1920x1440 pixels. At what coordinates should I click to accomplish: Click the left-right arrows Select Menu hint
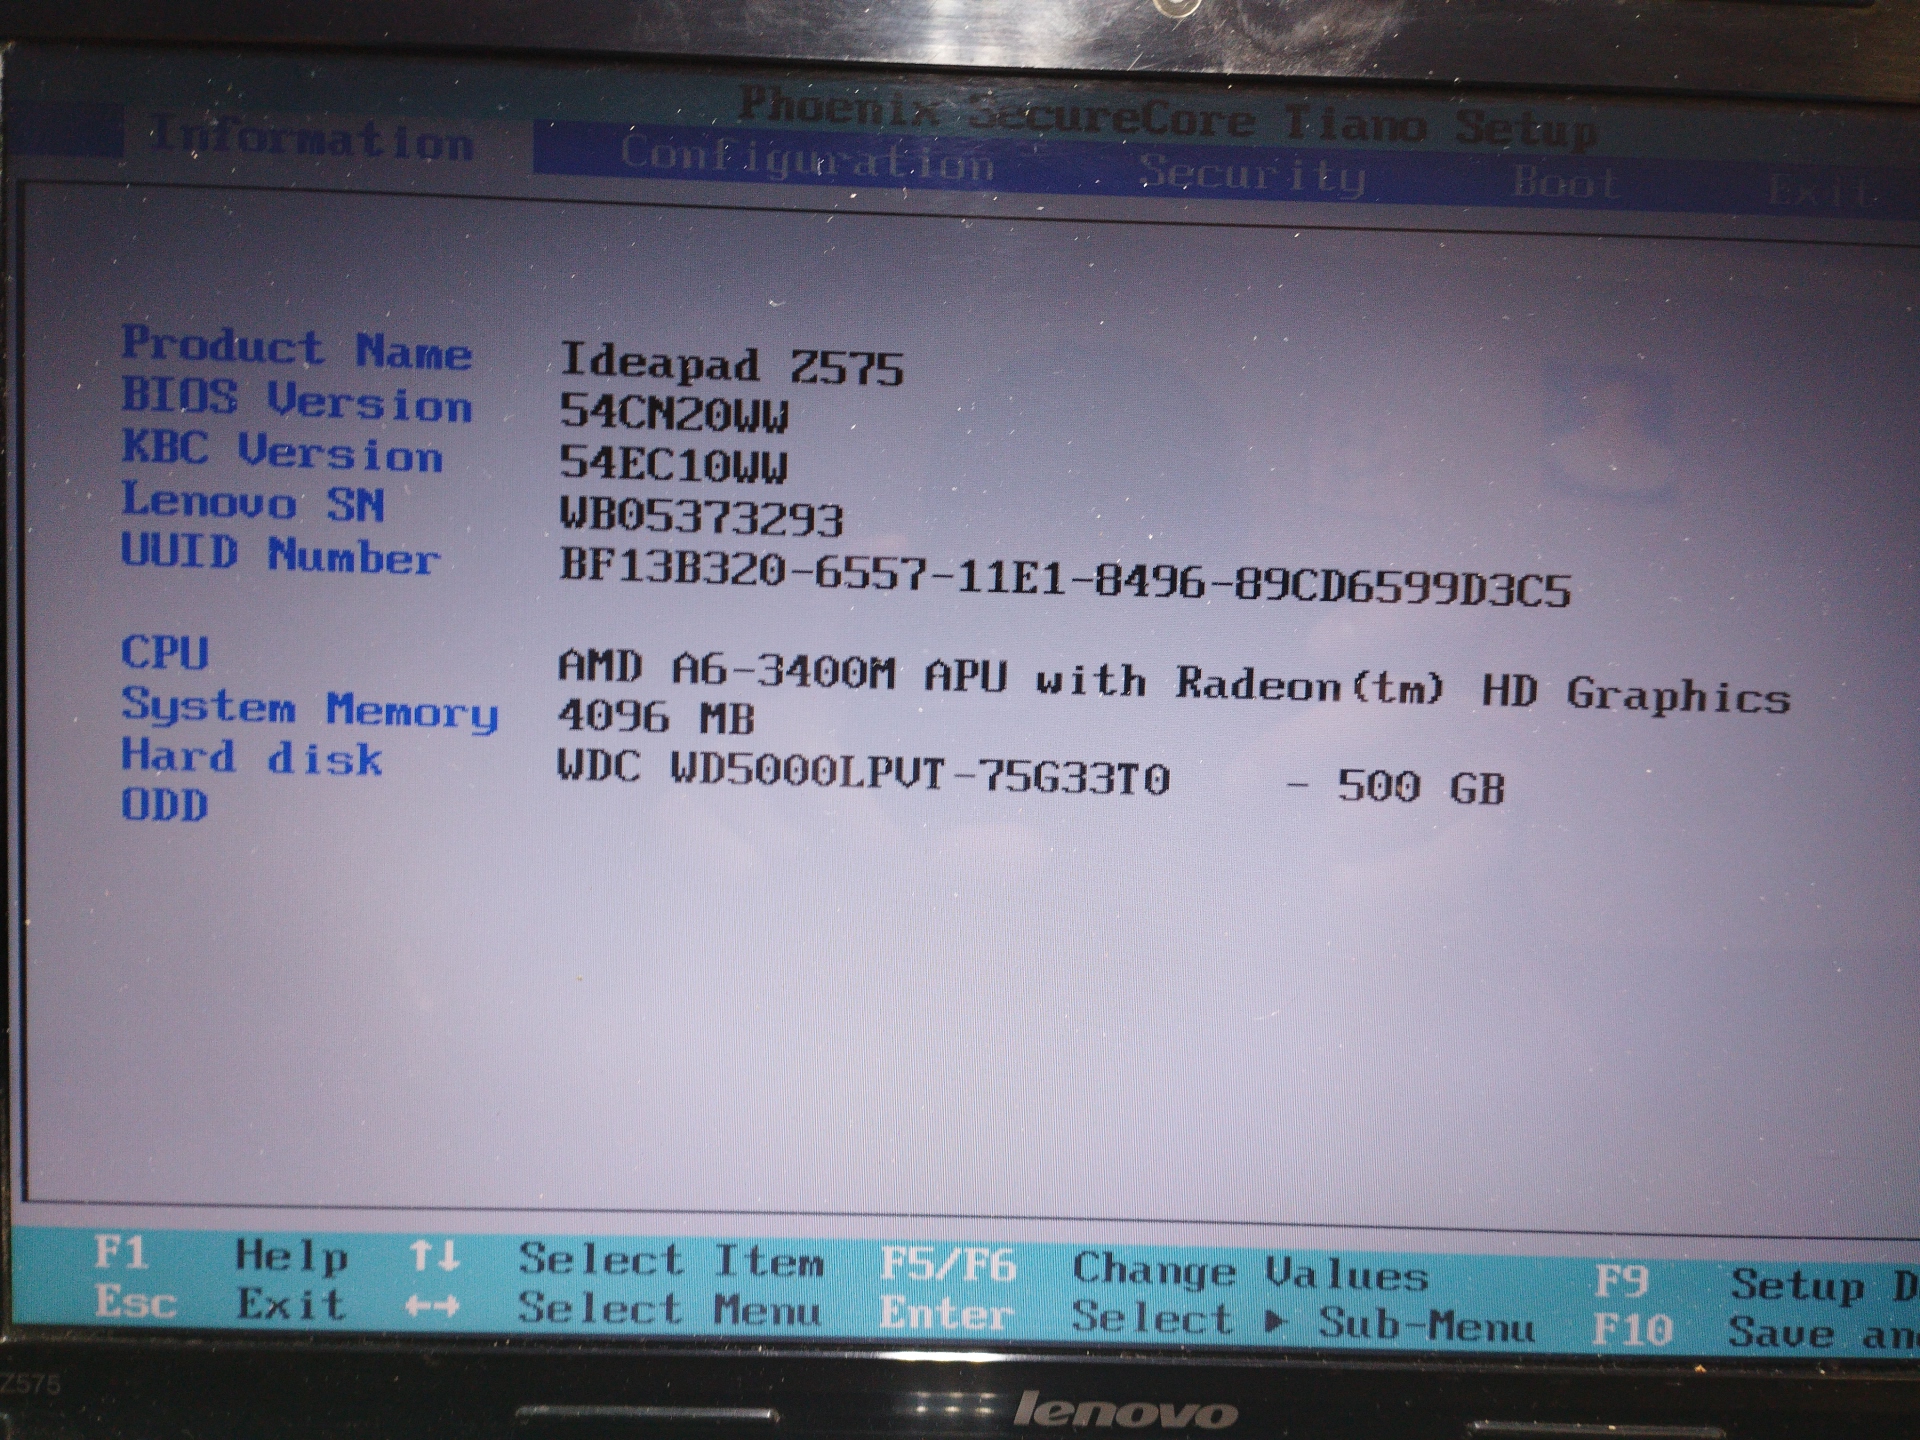point(615,1309)
